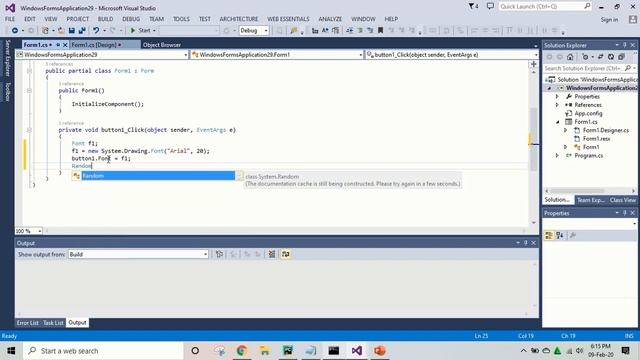Expand the Form1.Designer.cs node
Screen dimensions: 640x360
[565, 130]
